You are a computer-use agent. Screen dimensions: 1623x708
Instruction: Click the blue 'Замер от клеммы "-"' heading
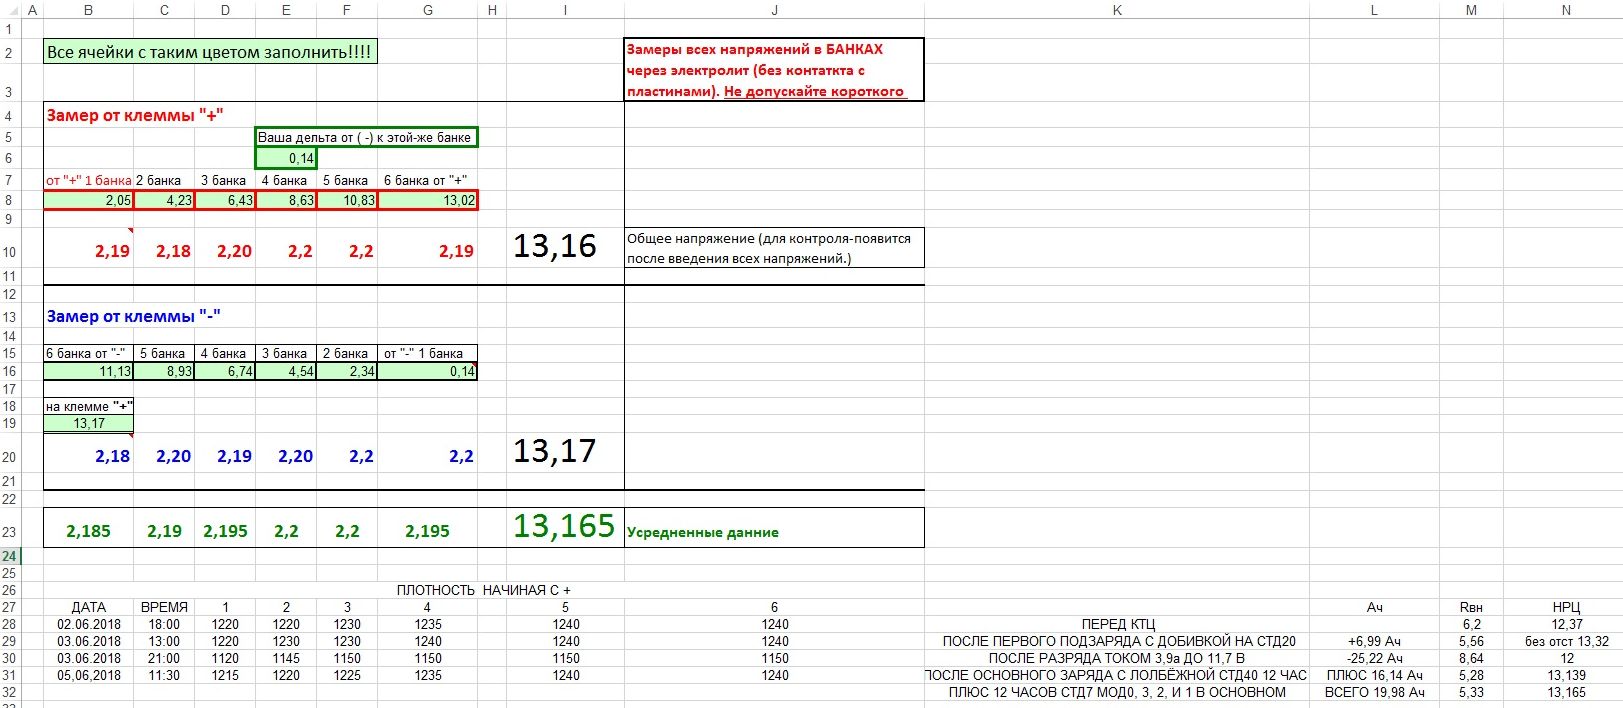pos(133,316)
